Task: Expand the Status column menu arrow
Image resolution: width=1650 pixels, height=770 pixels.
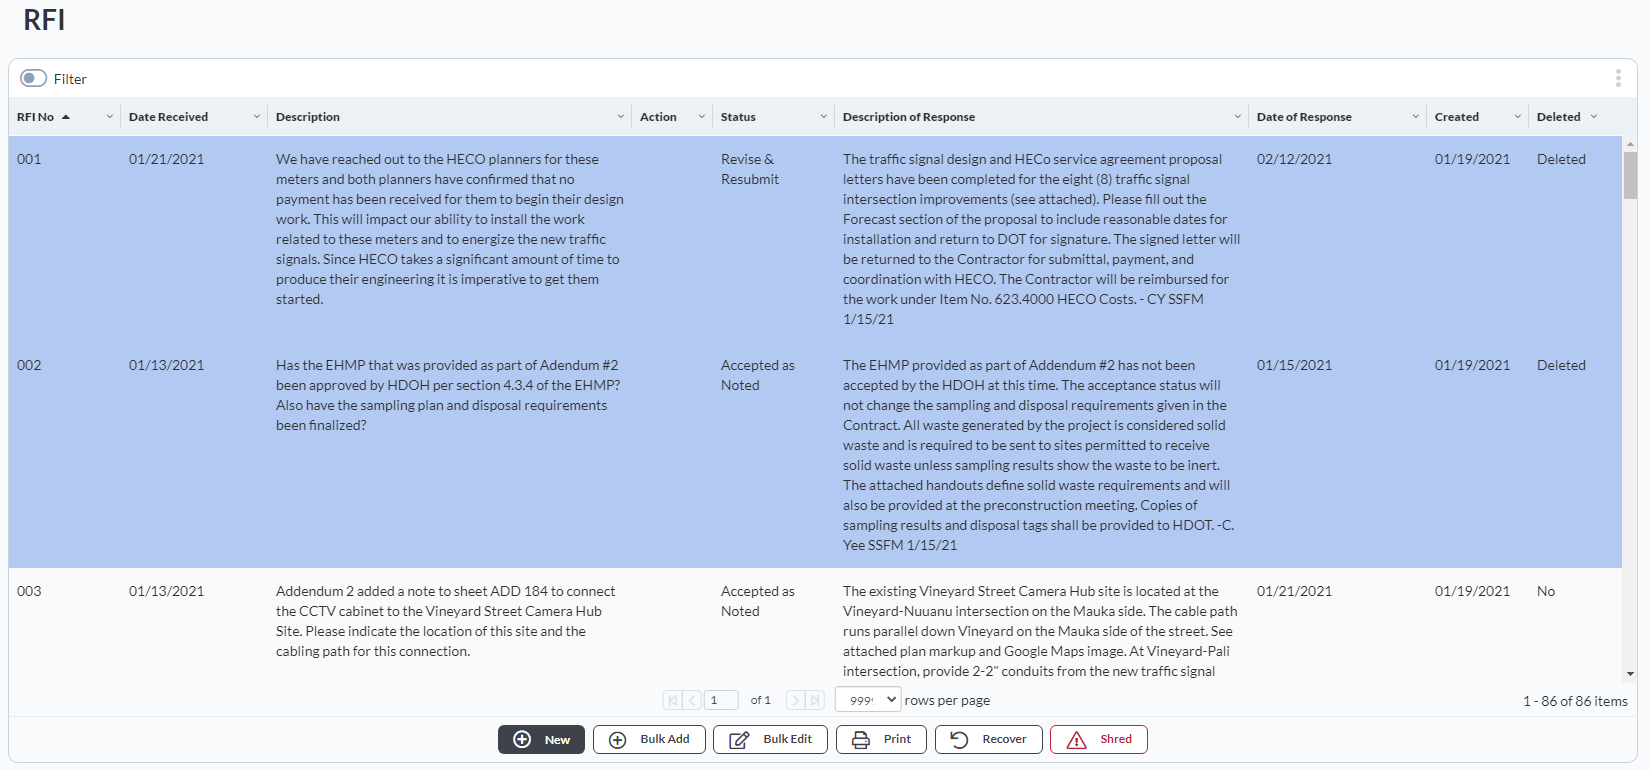Action: (824, 117)
